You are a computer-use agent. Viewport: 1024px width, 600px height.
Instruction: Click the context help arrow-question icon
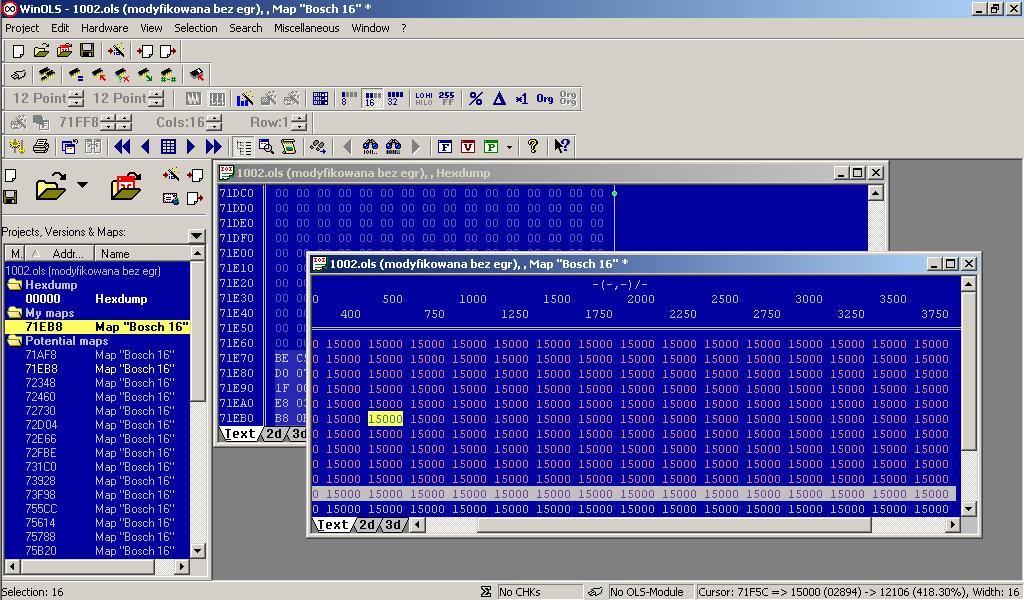click(x=562, y=146)
